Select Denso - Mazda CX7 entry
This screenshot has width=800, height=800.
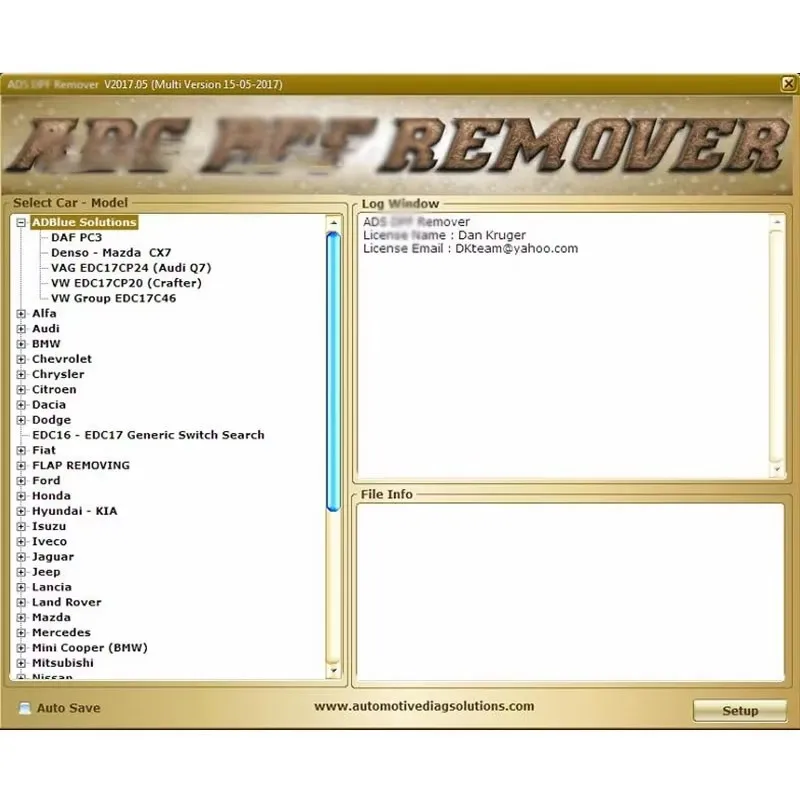111,253
